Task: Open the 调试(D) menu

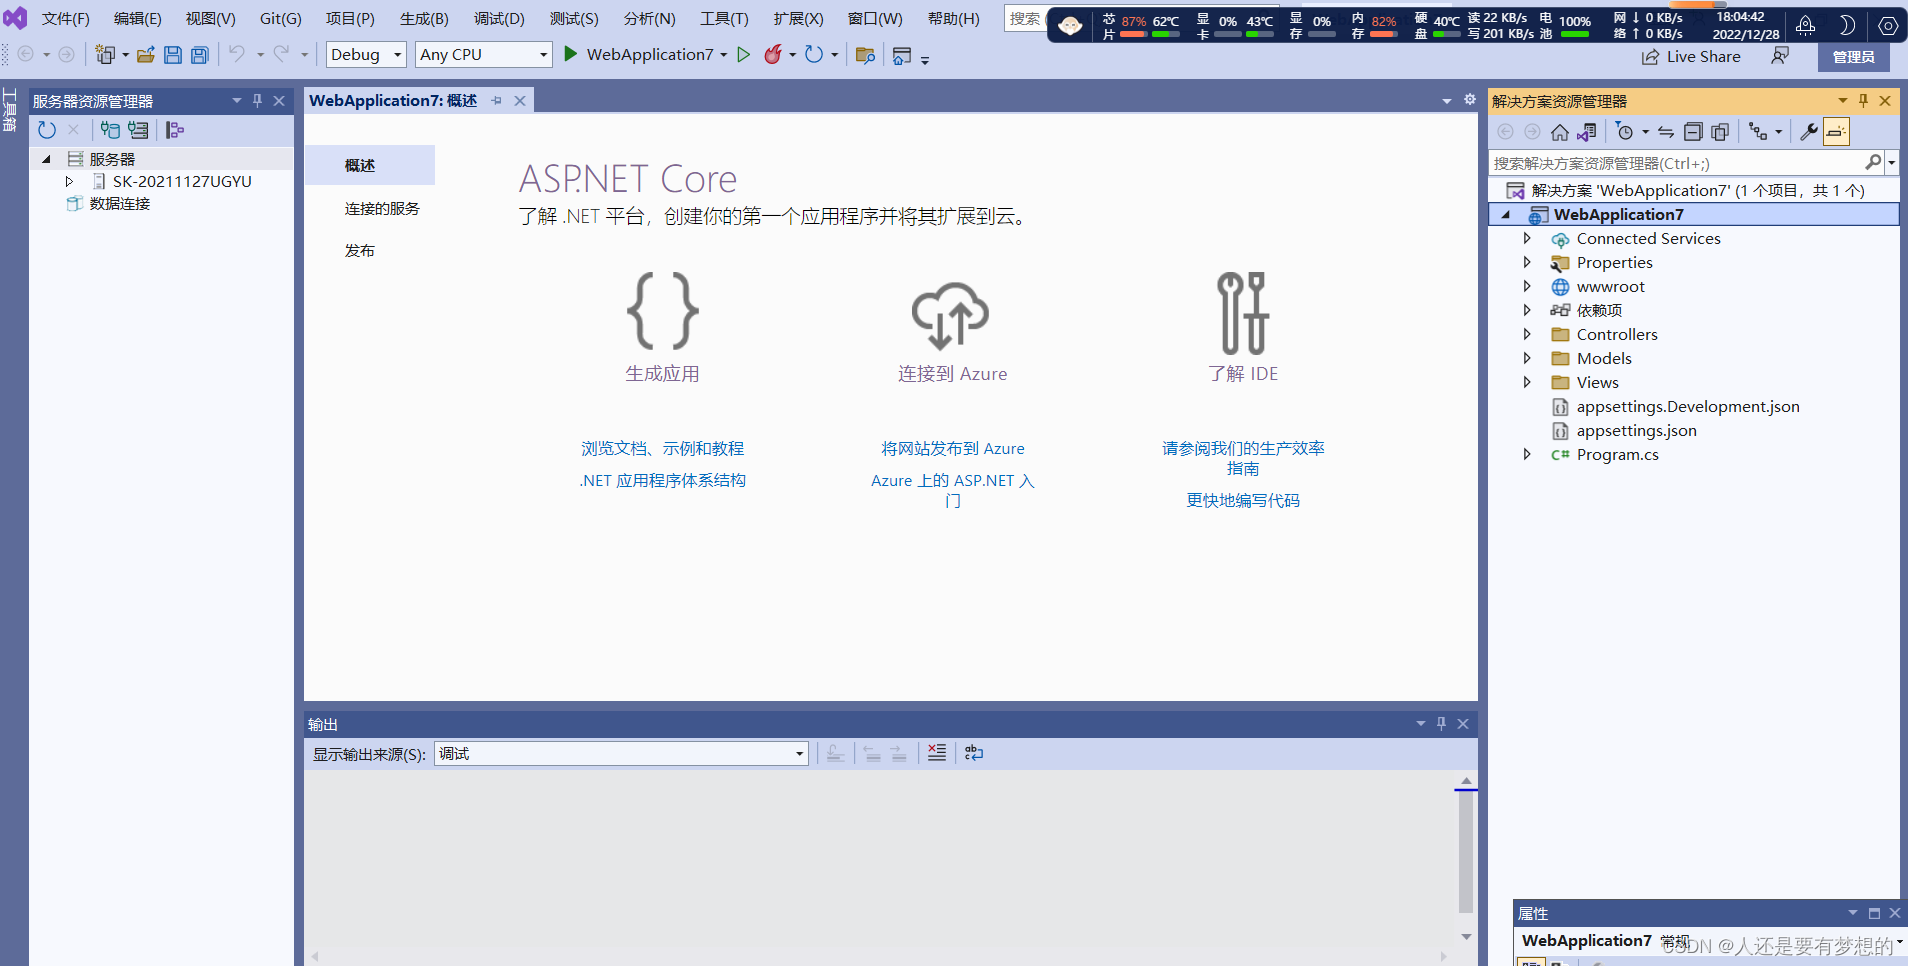Action: click(x=499, y=19)
